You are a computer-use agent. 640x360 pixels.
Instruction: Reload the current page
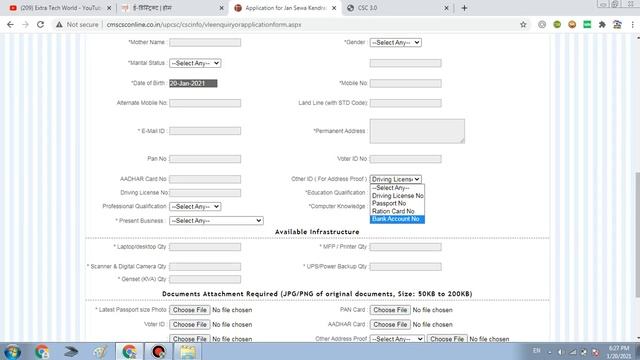click(40, 24)
